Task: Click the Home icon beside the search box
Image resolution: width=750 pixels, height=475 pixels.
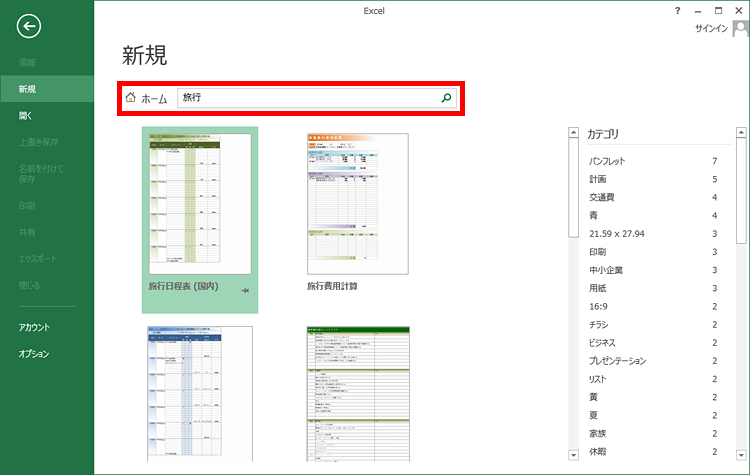Action: 130,98
